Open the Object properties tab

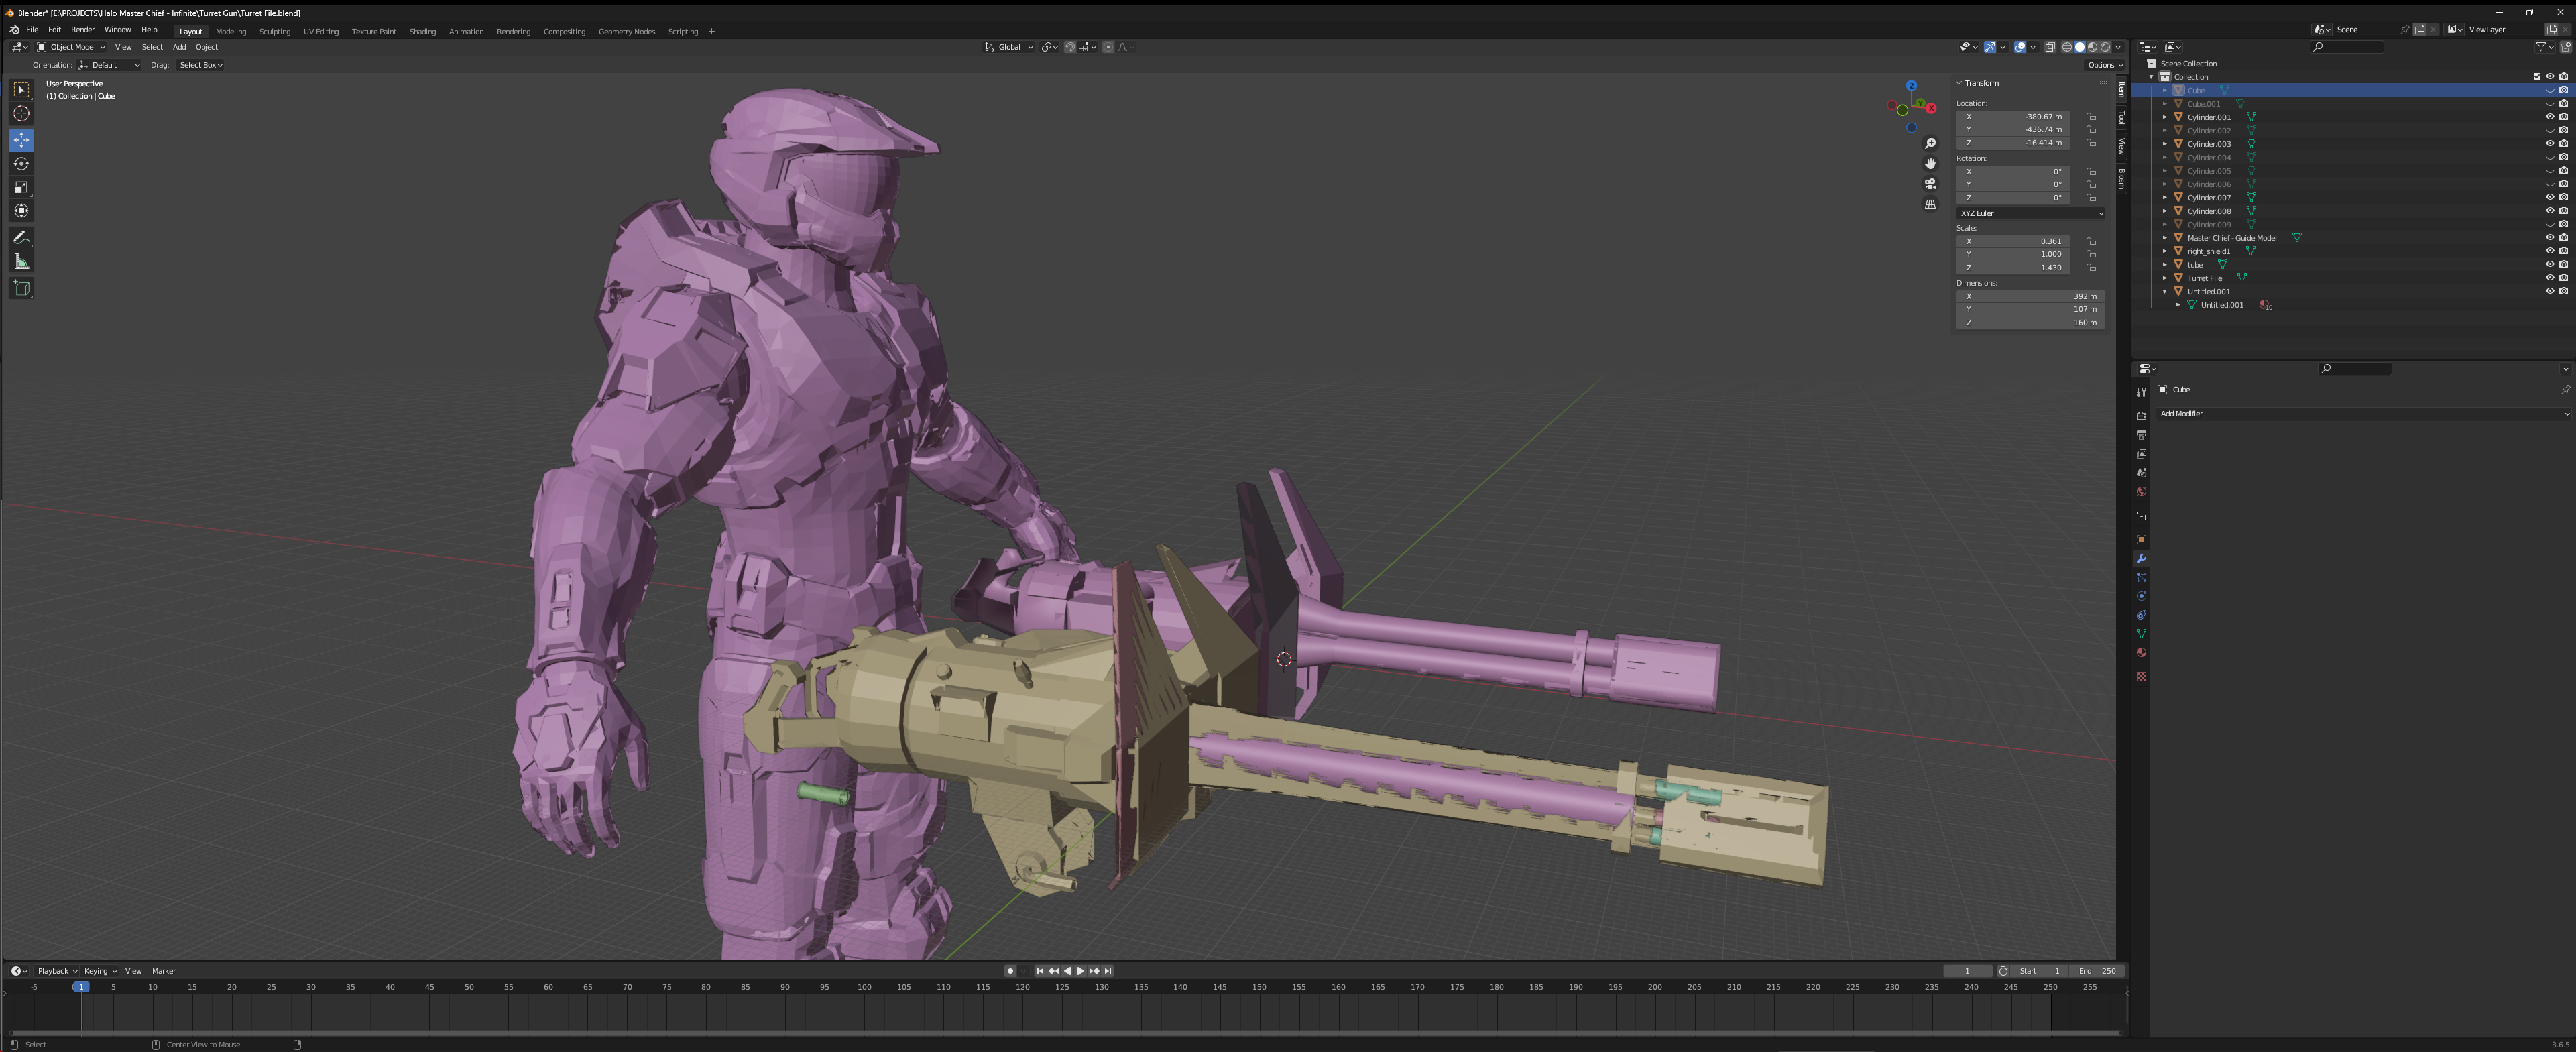pos(2141,540)
